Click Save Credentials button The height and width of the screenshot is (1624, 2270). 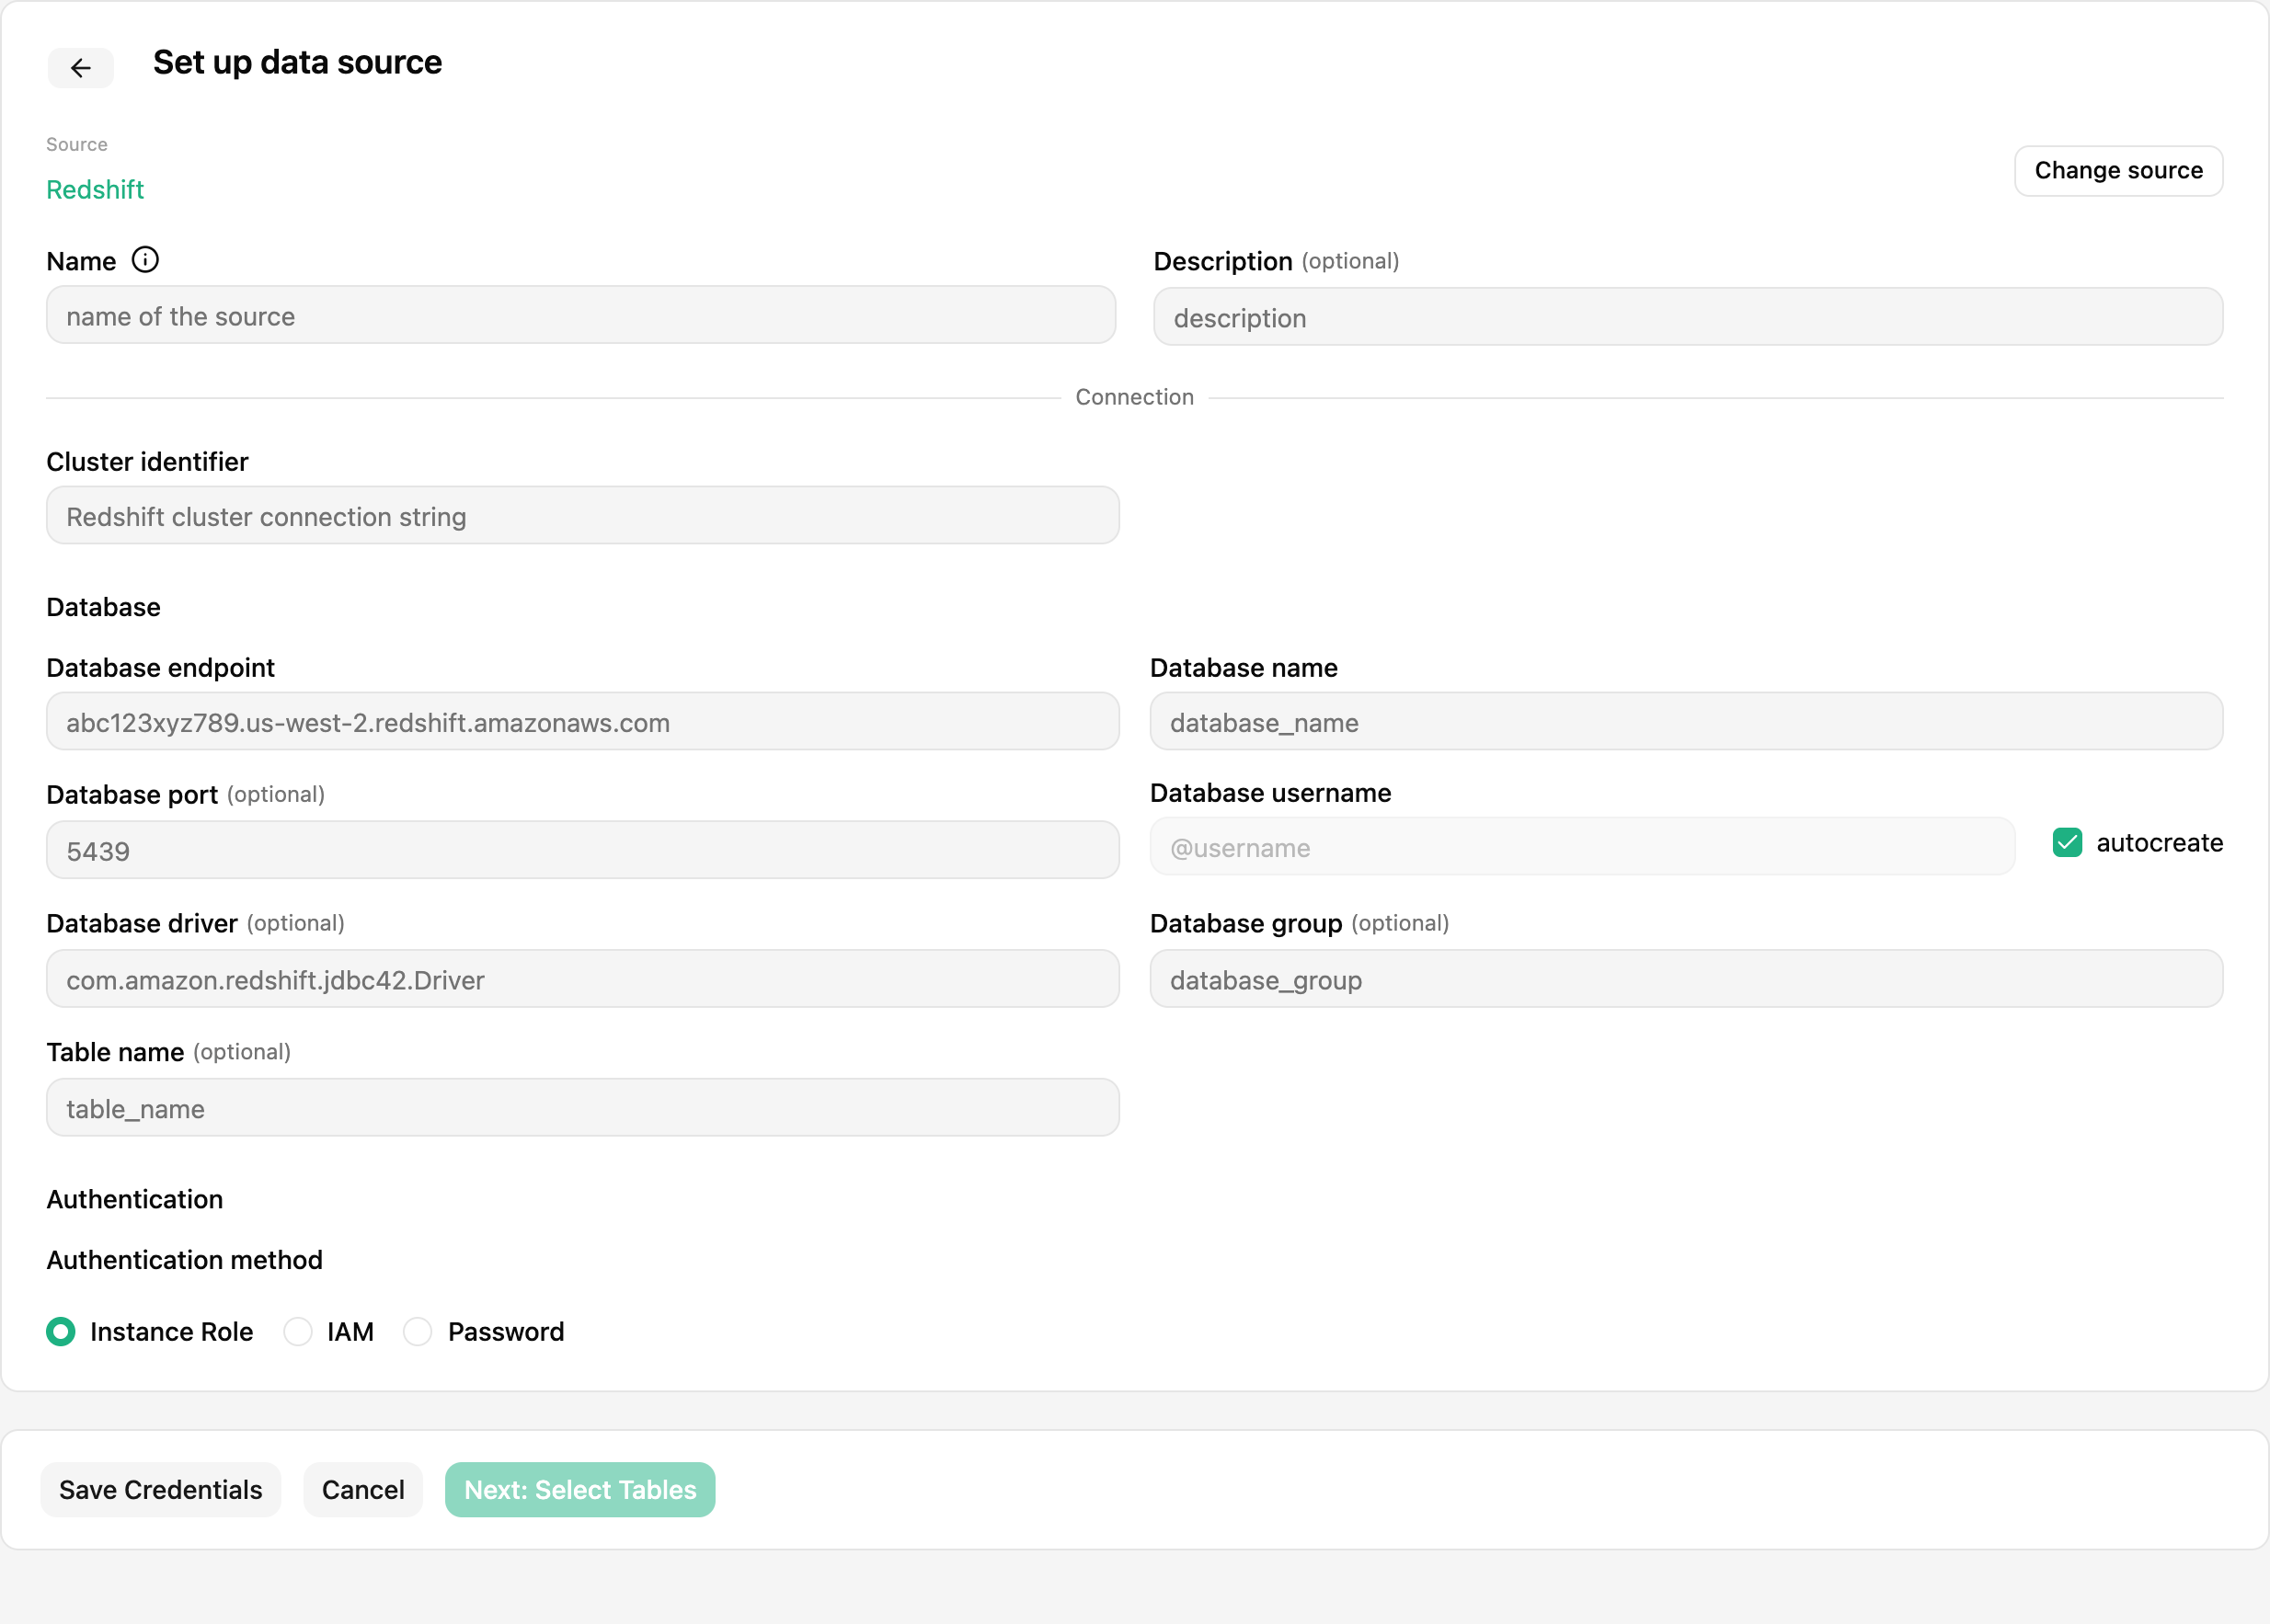(161, 1489)
